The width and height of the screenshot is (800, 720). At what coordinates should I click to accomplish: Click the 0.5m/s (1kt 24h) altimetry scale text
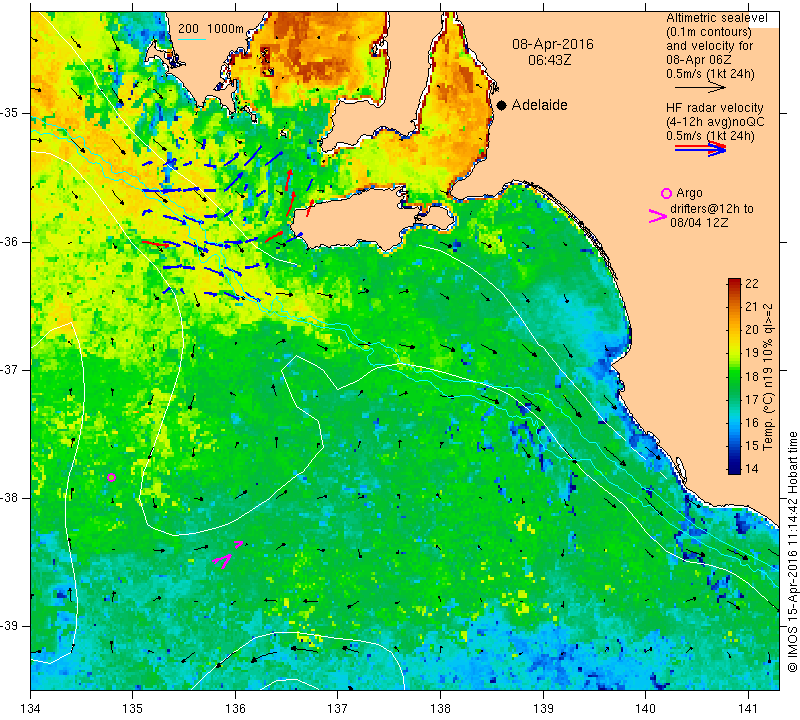tap(710, 74)
